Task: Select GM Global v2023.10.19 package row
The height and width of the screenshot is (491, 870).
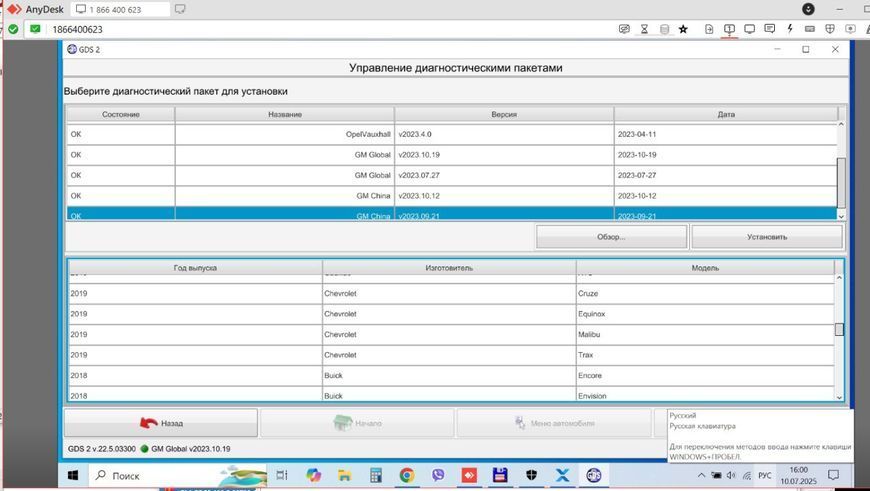Action: coord(452,155)
